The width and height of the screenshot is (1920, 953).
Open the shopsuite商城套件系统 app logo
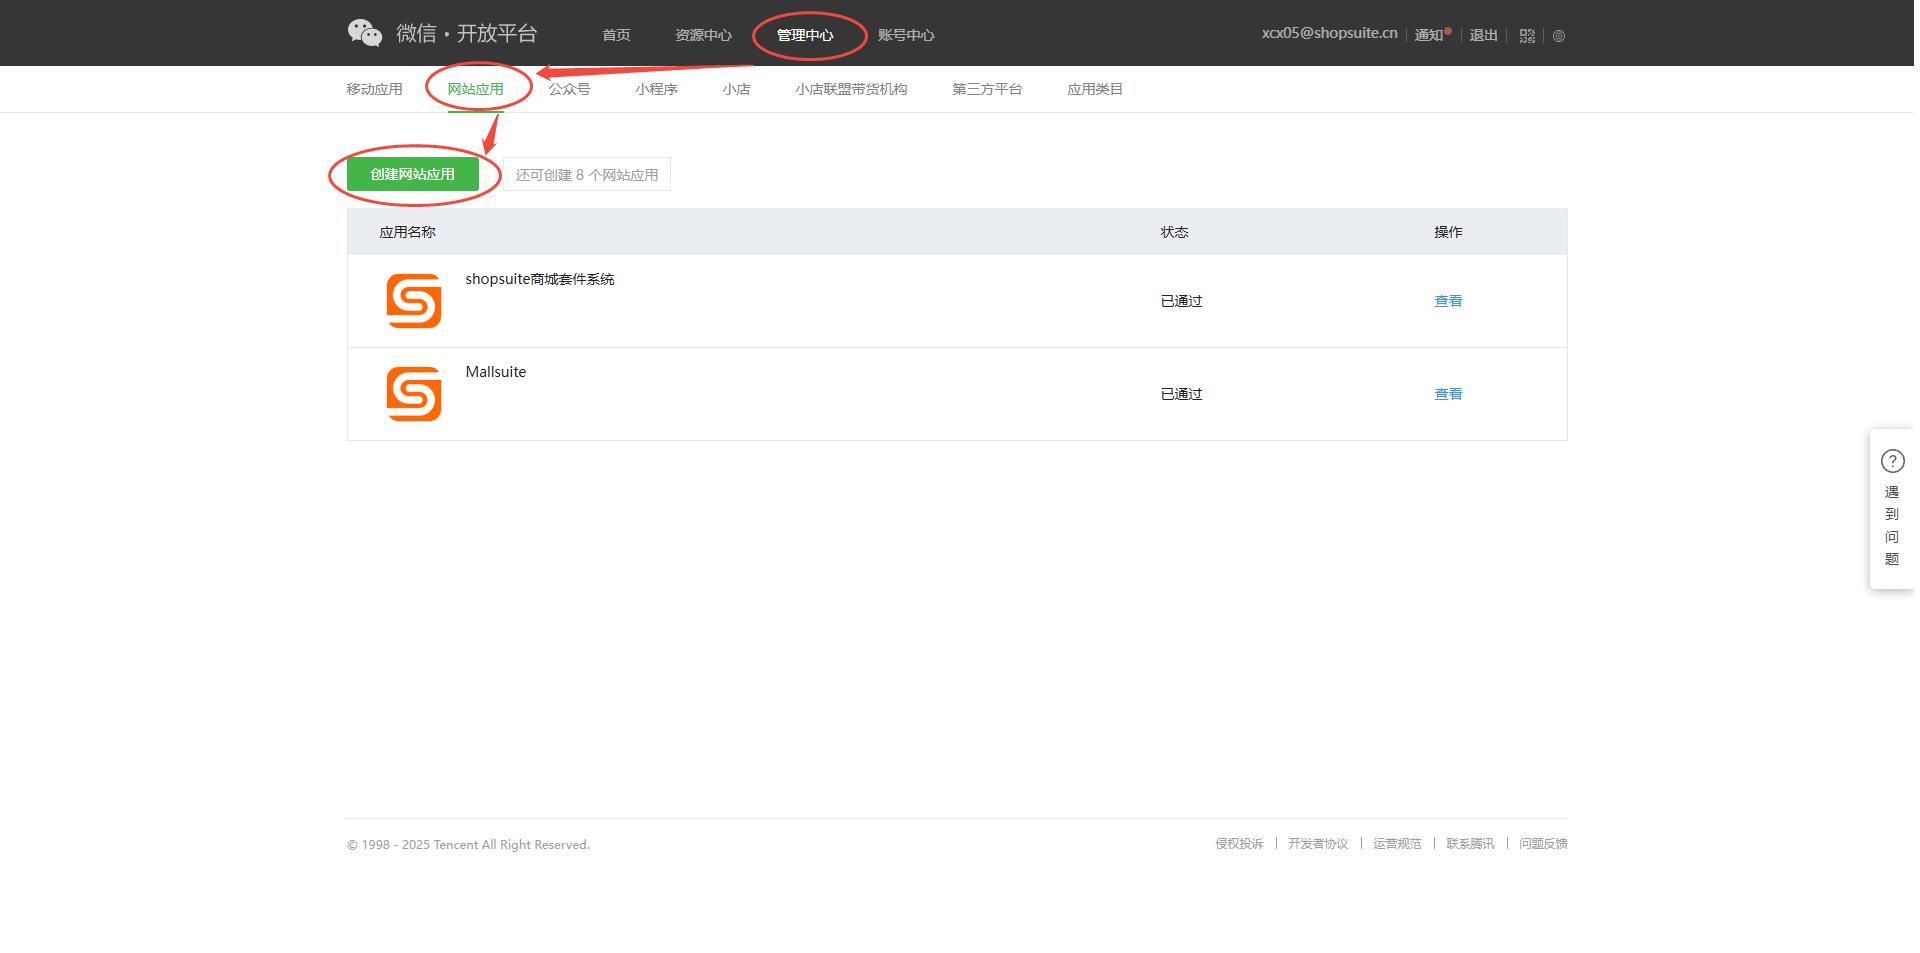(x=414, y=301)
